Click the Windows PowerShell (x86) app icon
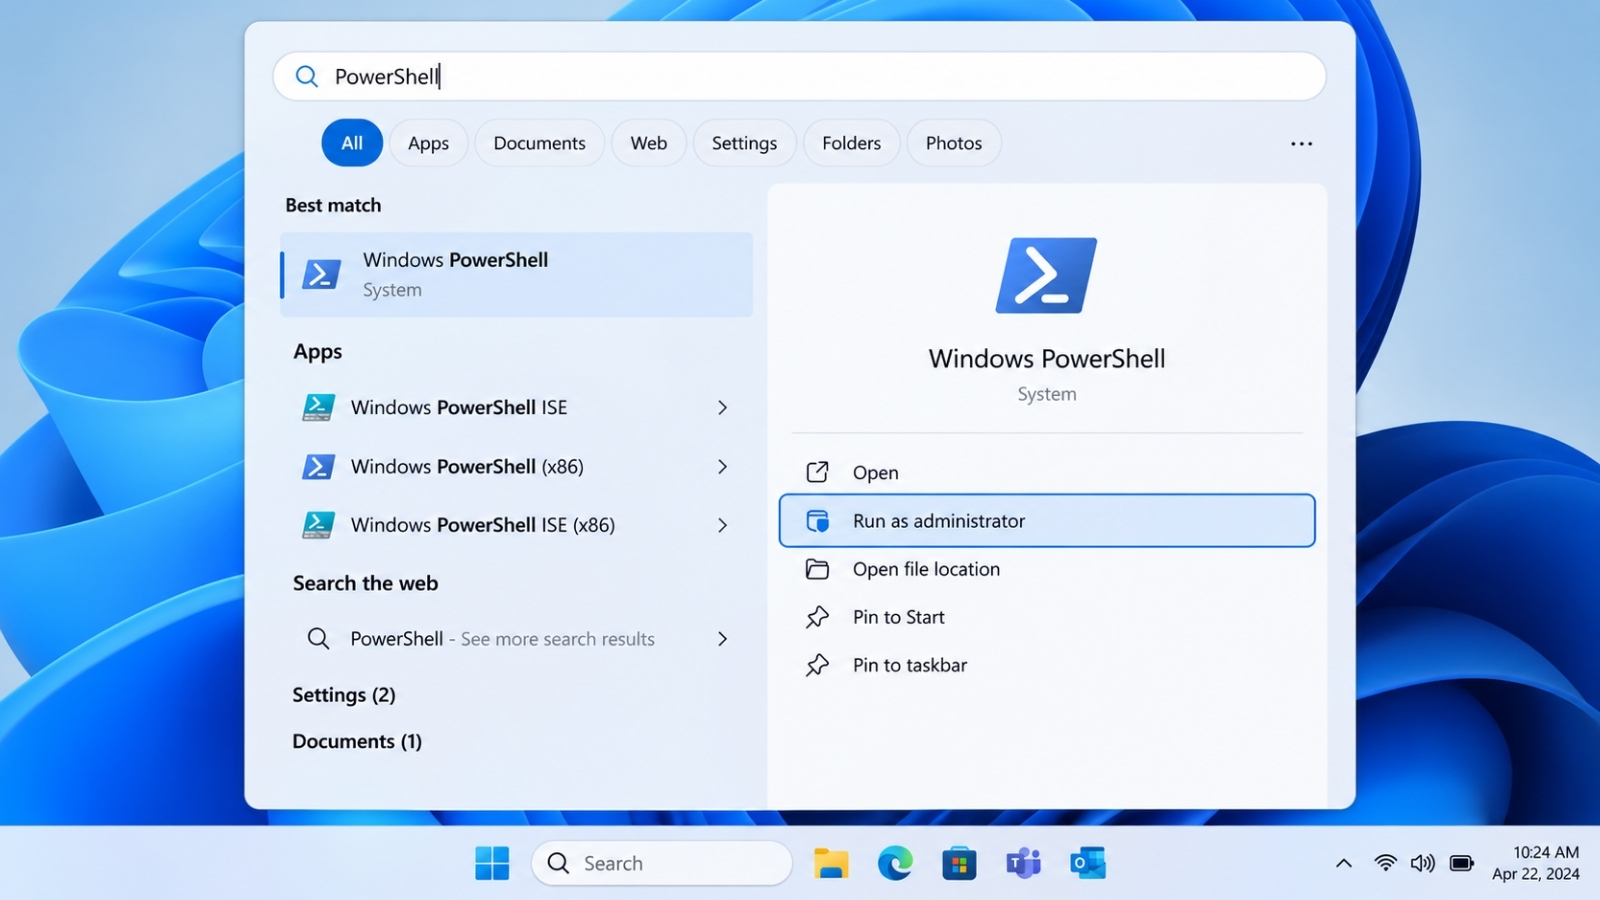The height and width of the screenshot is (900, 1600). [x=318, y=466]
